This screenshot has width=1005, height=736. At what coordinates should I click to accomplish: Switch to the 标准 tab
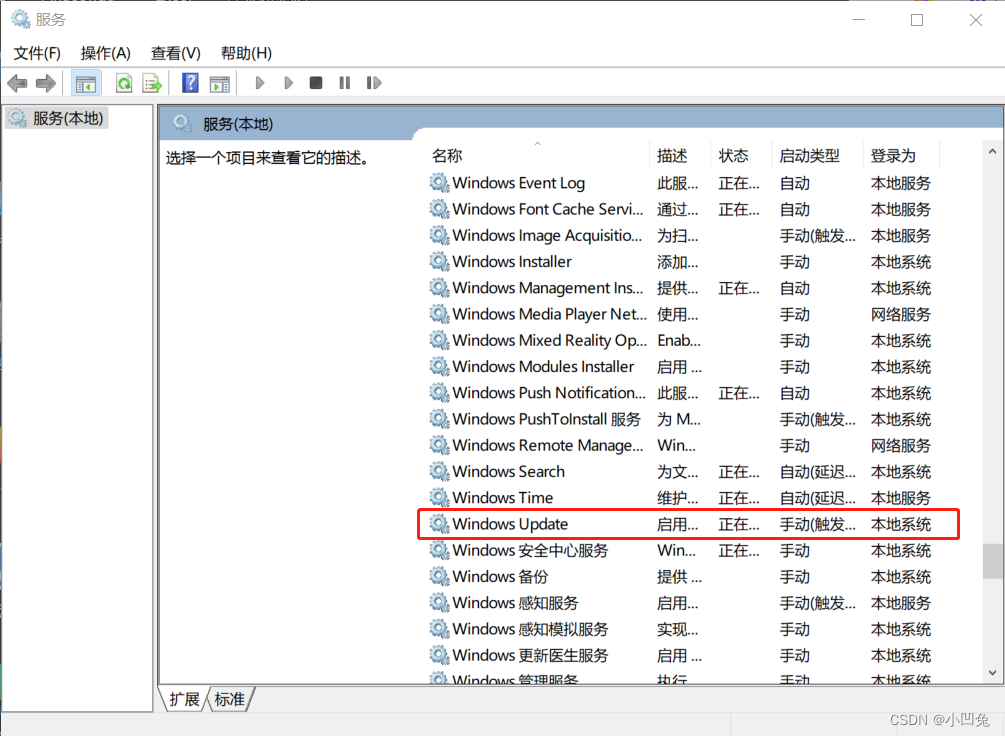[x=230, y=699]
